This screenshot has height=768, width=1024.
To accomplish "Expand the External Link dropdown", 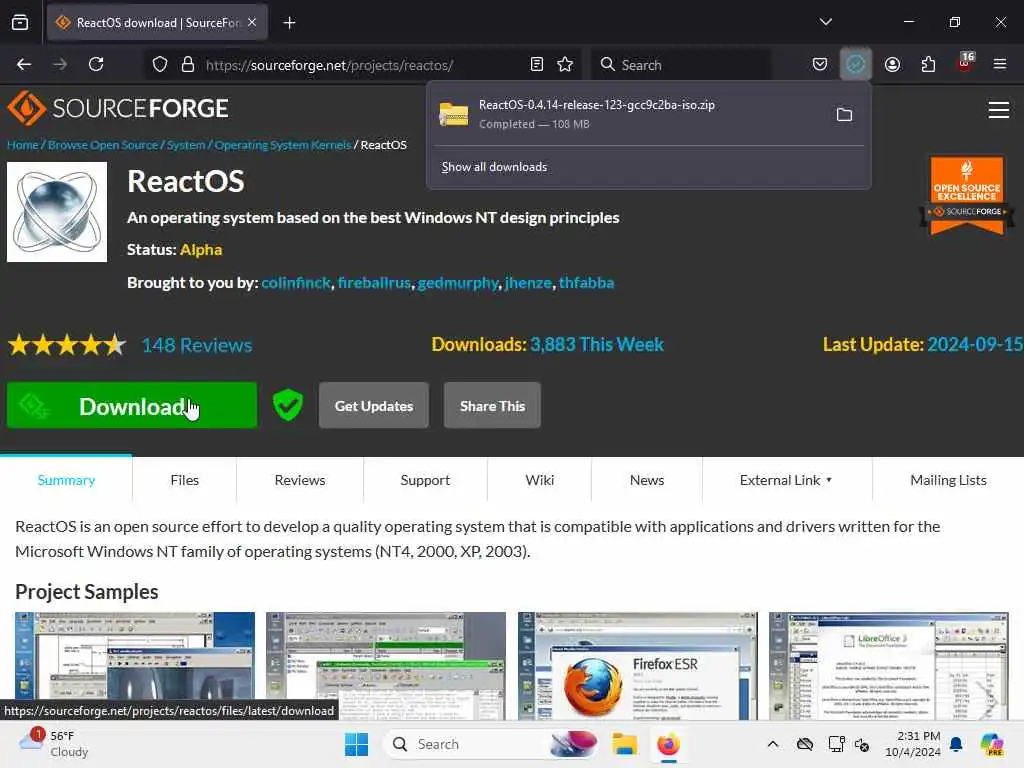I will pyautogui.click(x=786, y=480).
